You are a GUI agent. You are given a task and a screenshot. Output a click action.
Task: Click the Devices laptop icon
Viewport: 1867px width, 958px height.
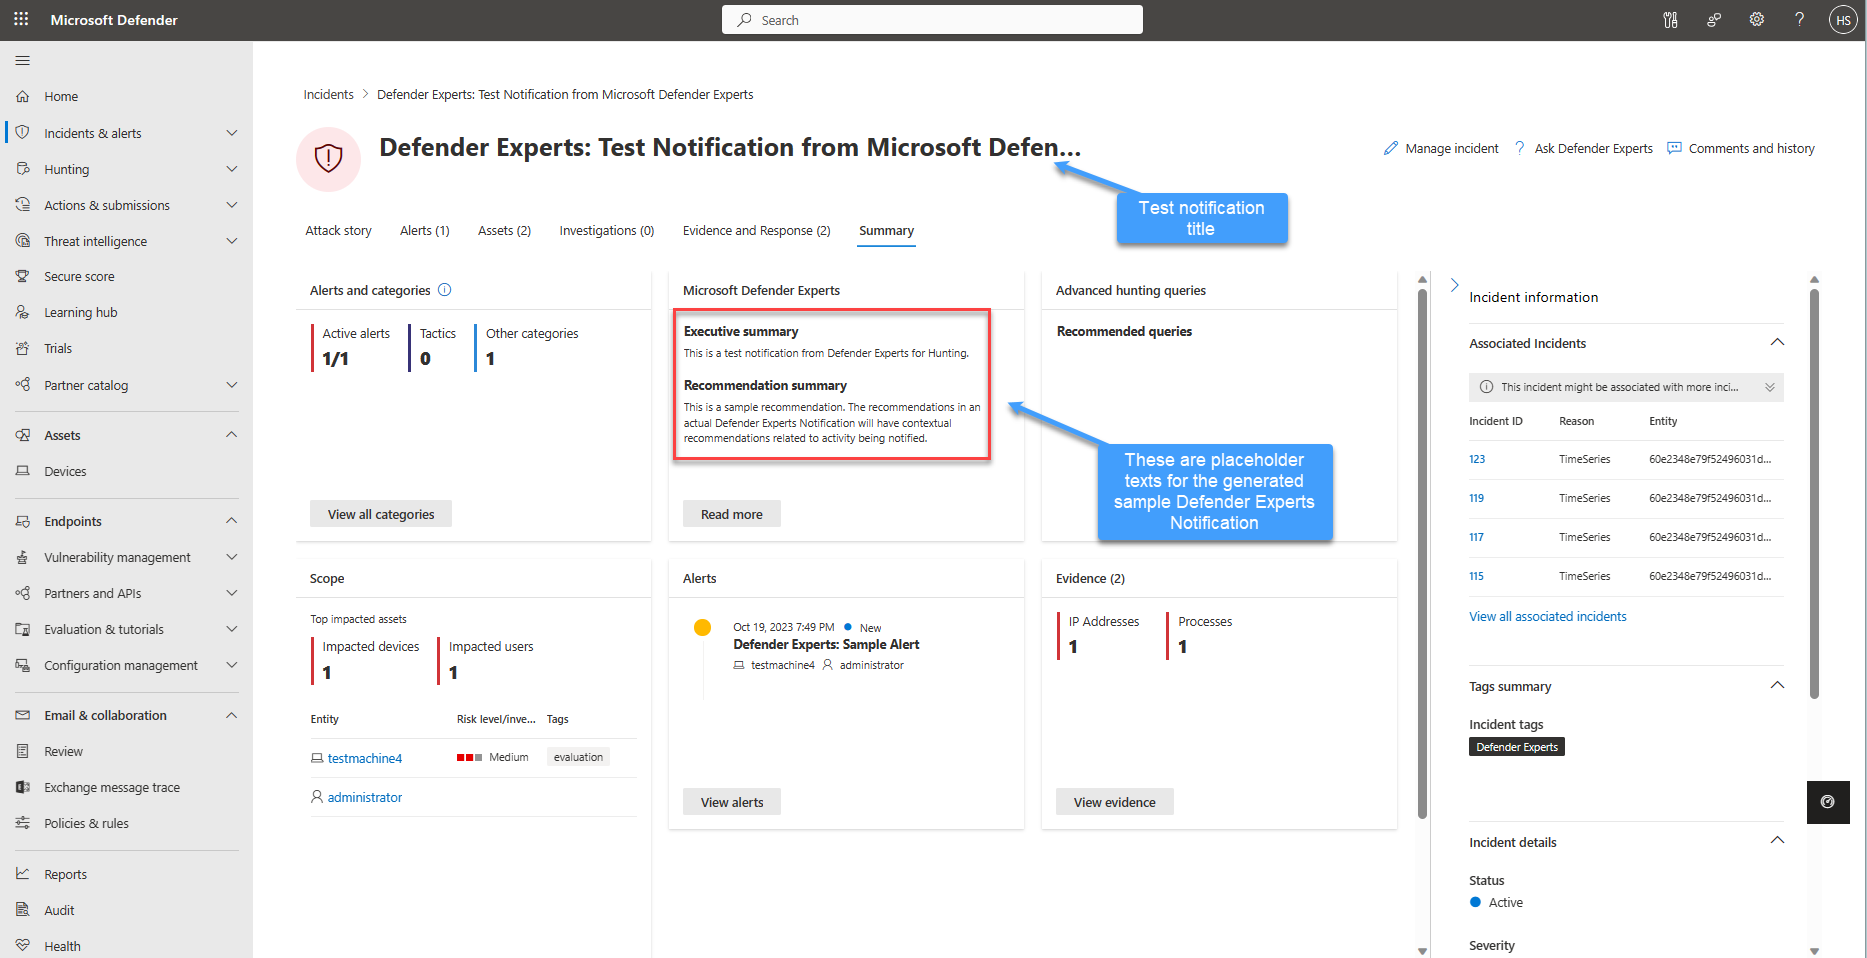coord(22,471)
